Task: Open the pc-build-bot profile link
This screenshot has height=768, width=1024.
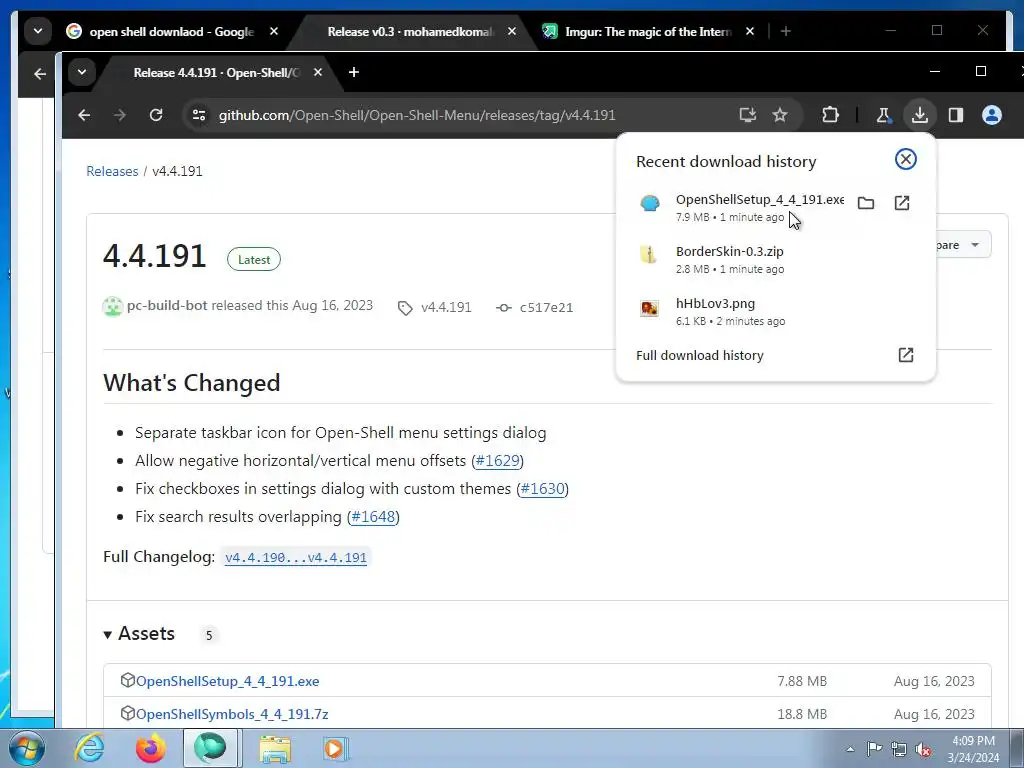Action: point(167,306)
